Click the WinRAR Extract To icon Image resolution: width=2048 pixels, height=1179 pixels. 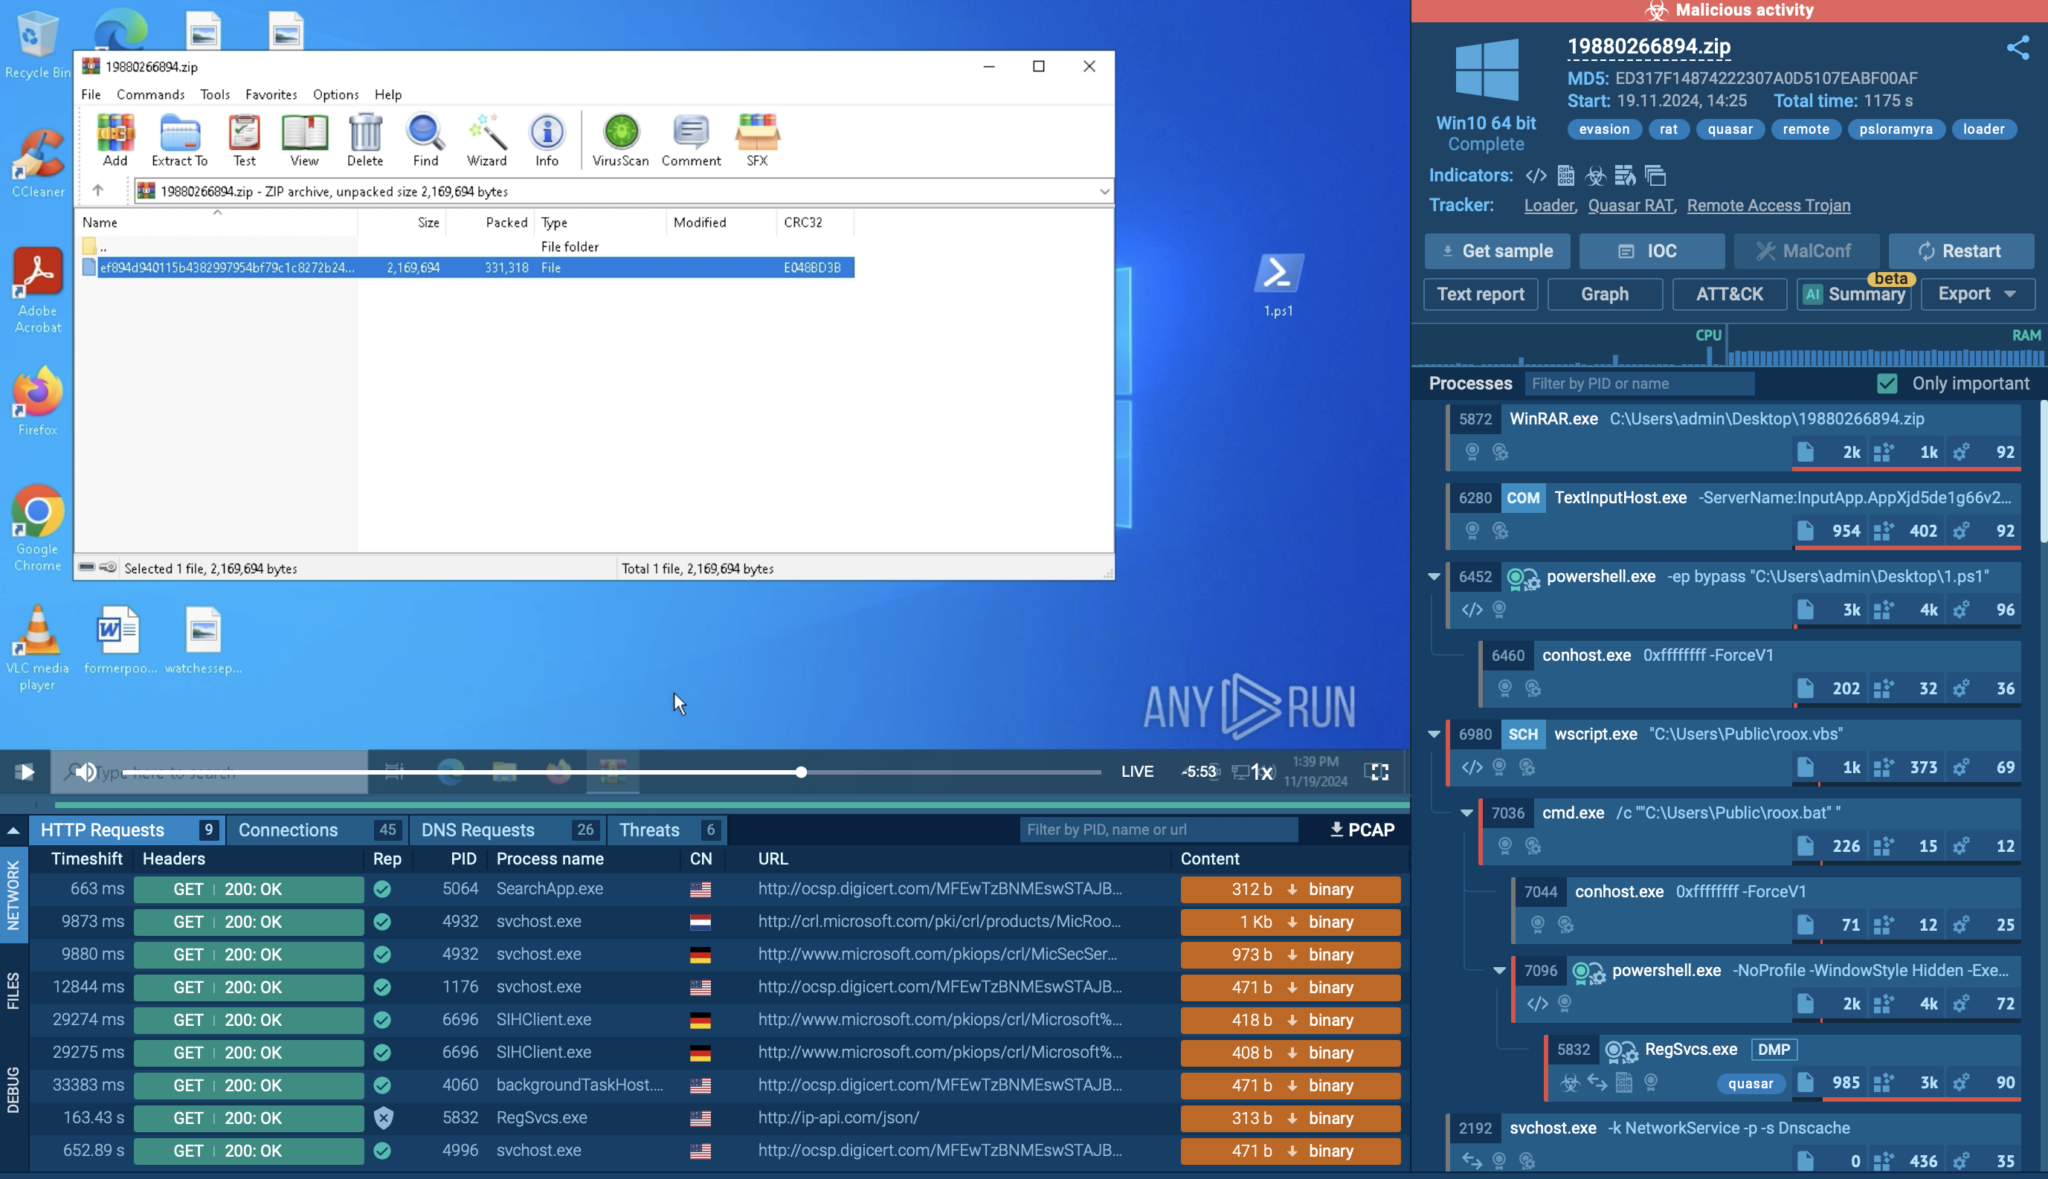pyautogui.click(x=179, y=139)
